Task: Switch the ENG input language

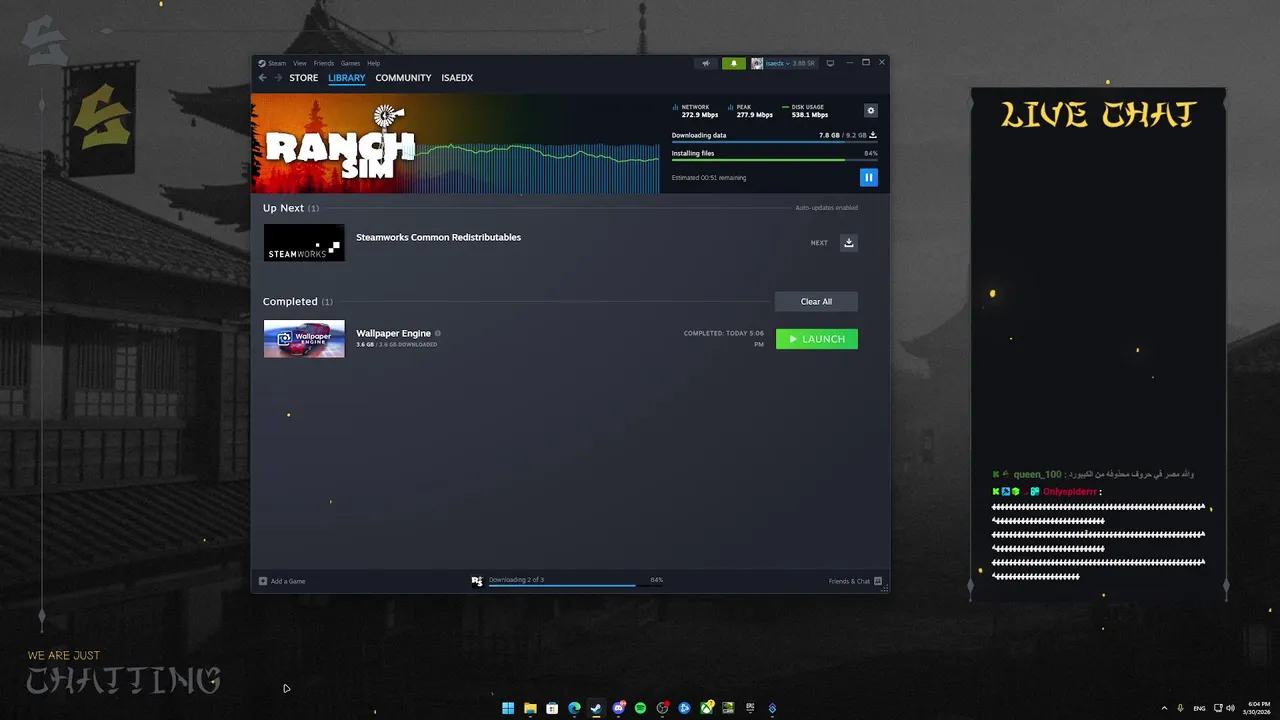Action: [x=1199, y=708]
